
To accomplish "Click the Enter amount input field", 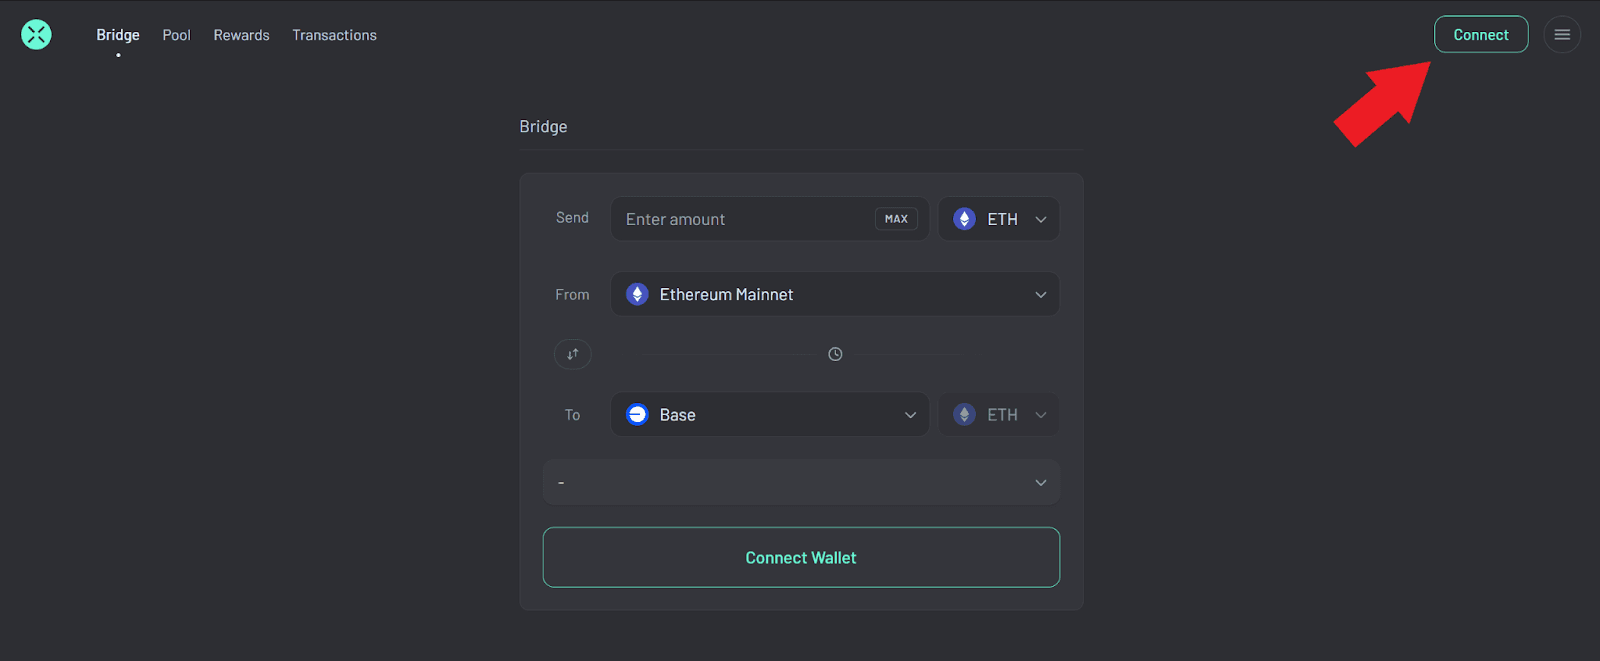I will (x=720, y=218).
